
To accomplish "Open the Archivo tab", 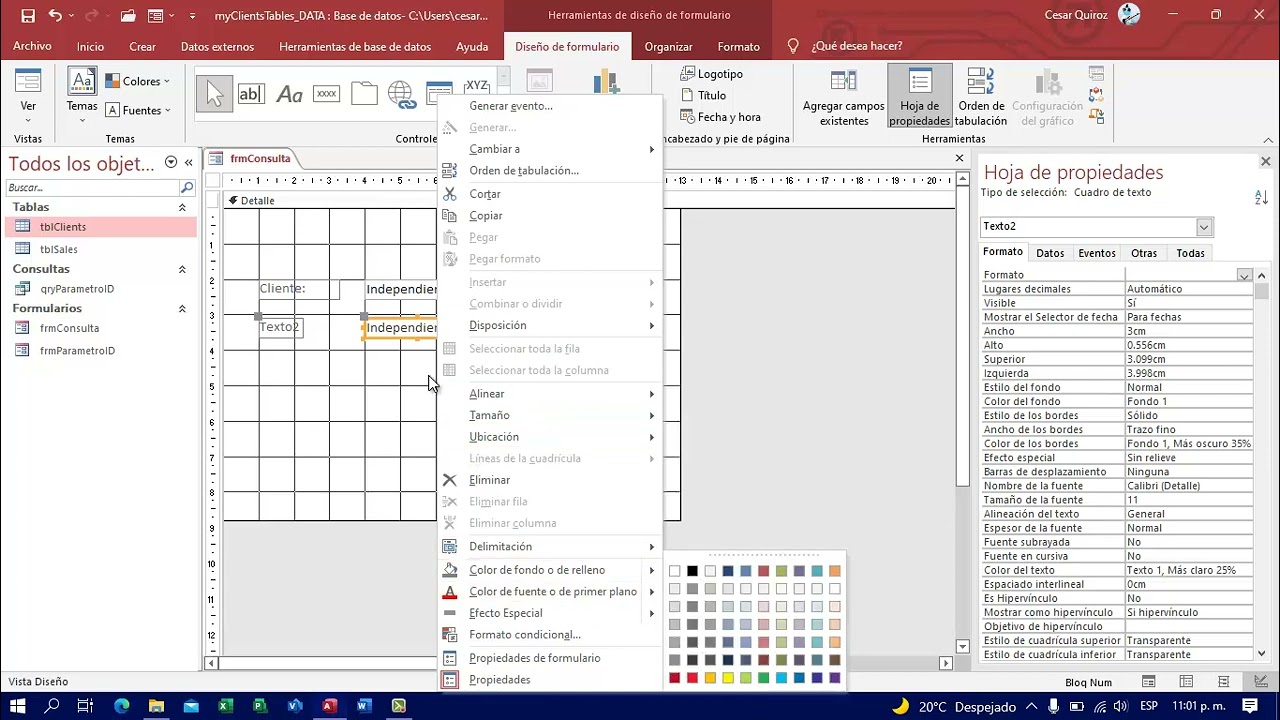I will [x=32, y=46].
